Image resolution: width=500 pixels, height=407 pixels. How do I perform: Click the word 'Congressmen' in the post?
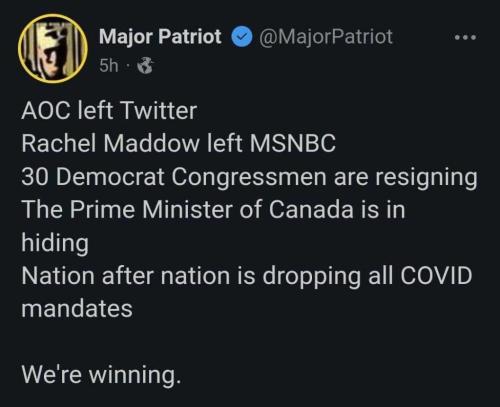[x=249, y=177]
